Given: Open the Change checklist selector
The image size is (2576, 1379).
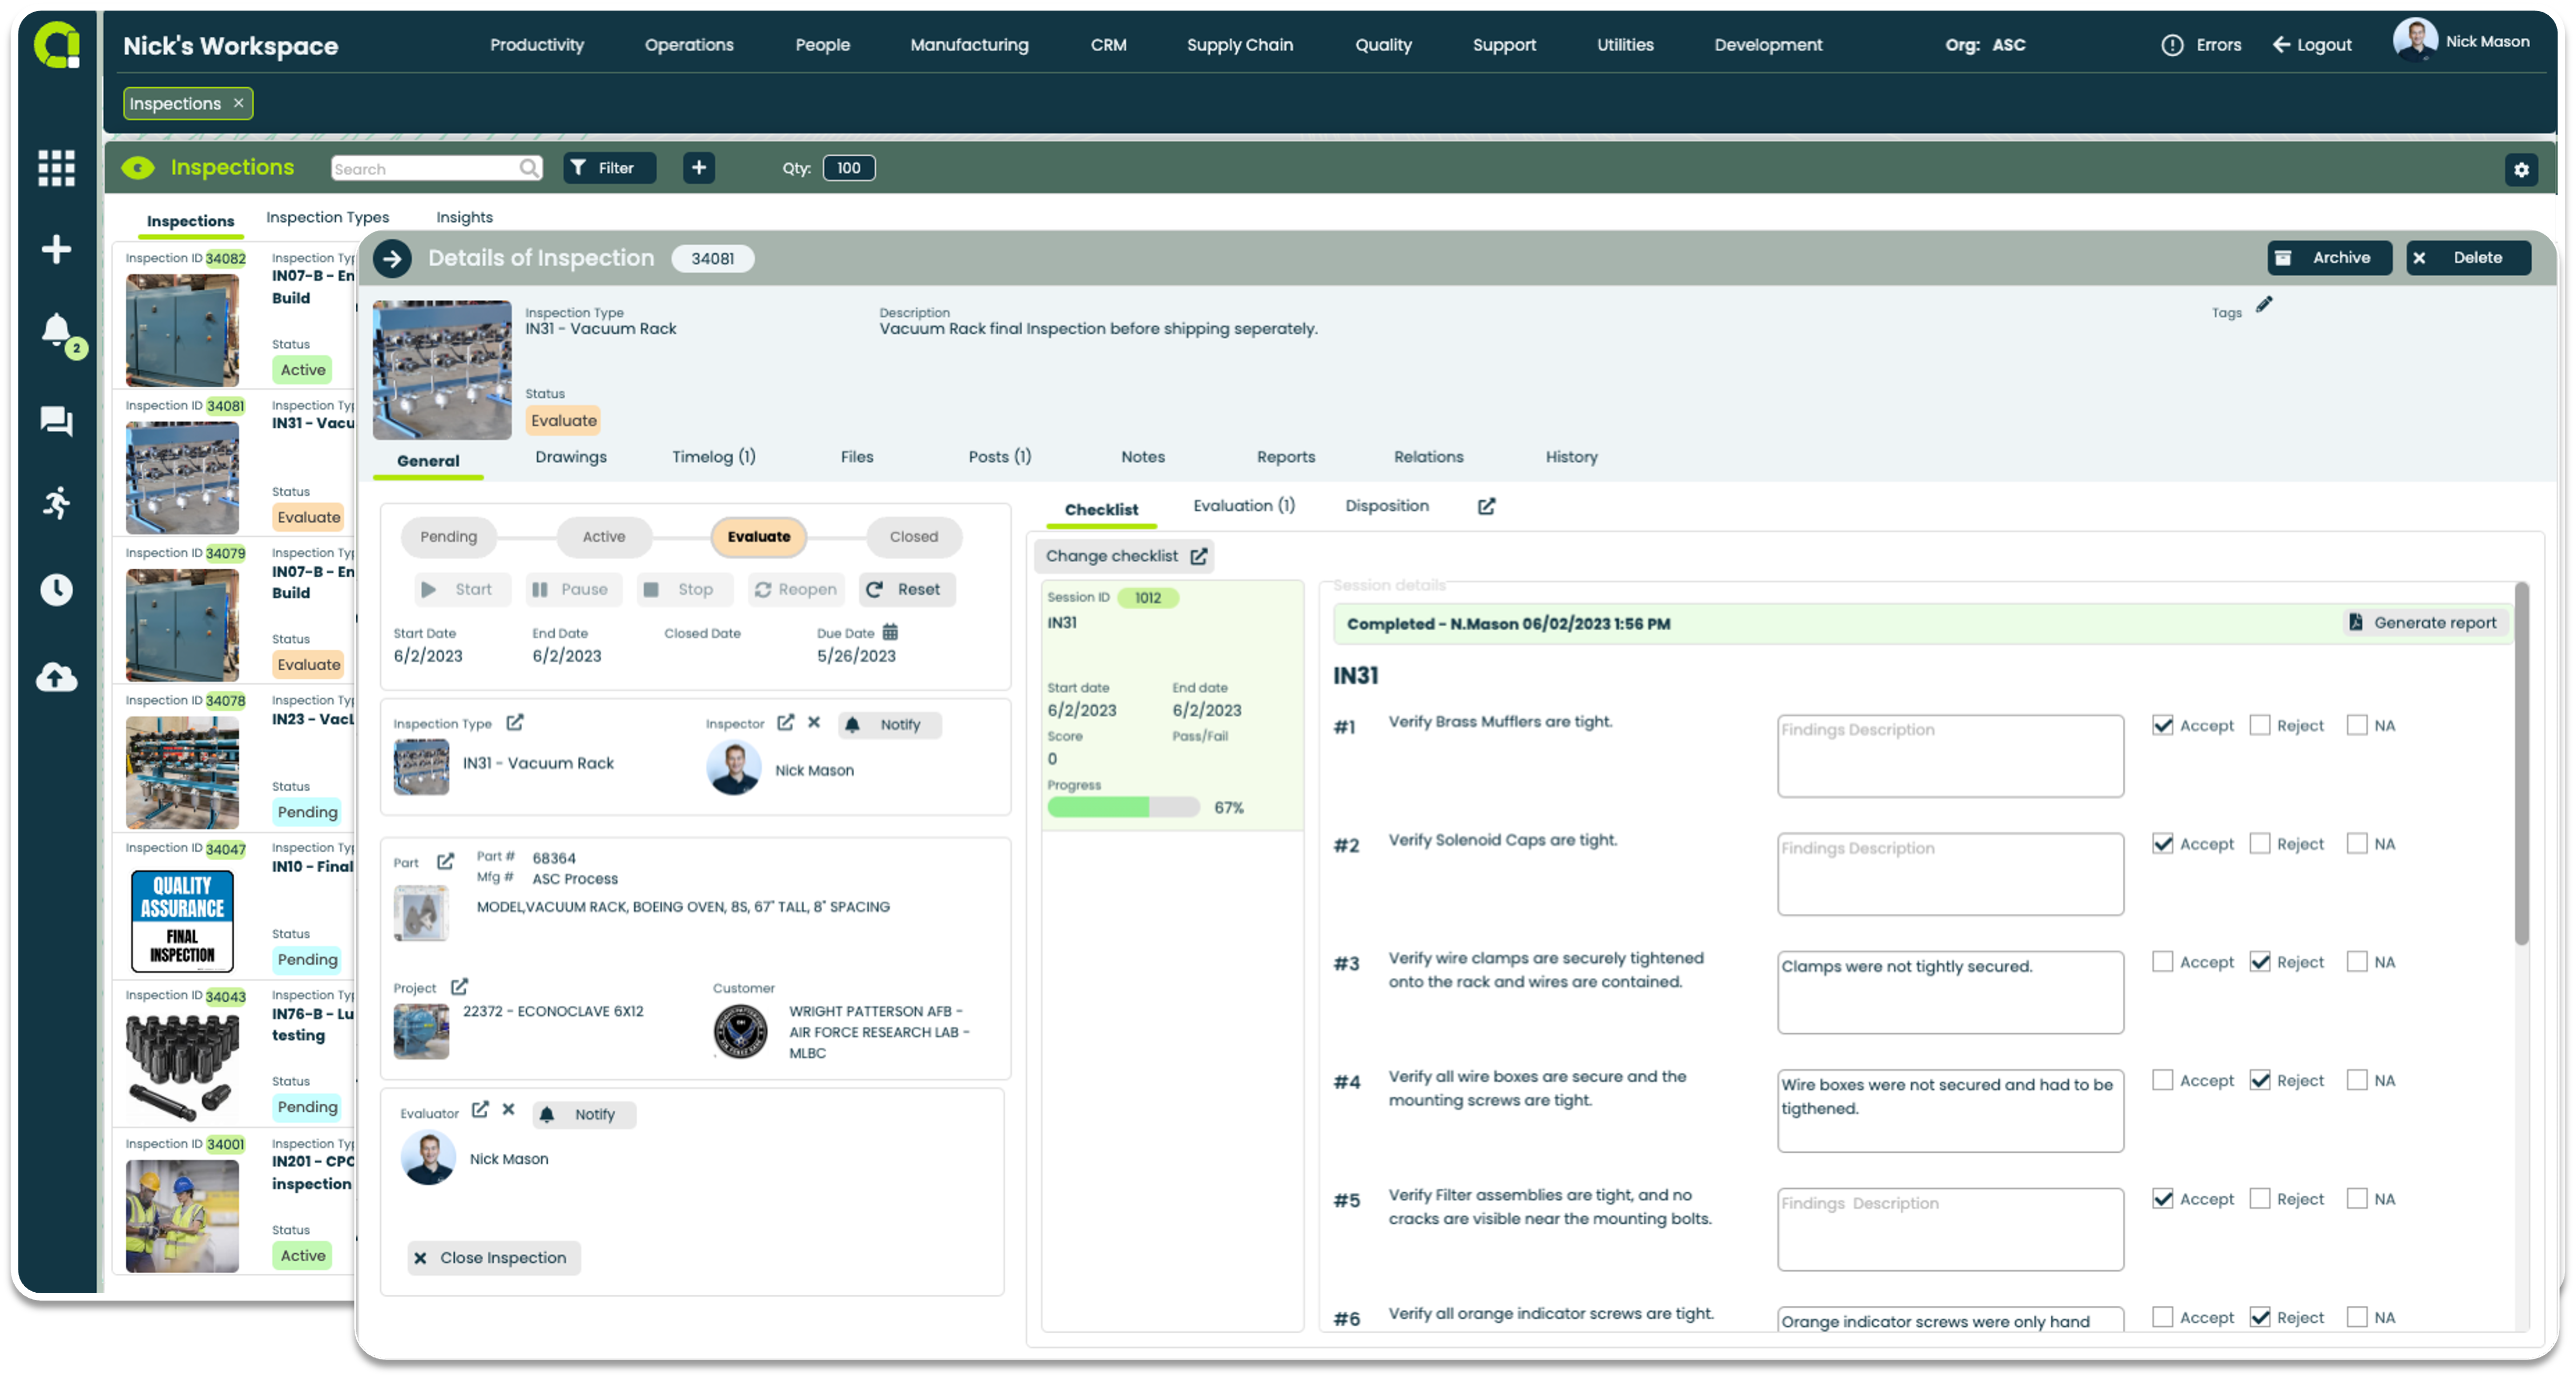Looking at the screenshot, I should click(1125, 557).
